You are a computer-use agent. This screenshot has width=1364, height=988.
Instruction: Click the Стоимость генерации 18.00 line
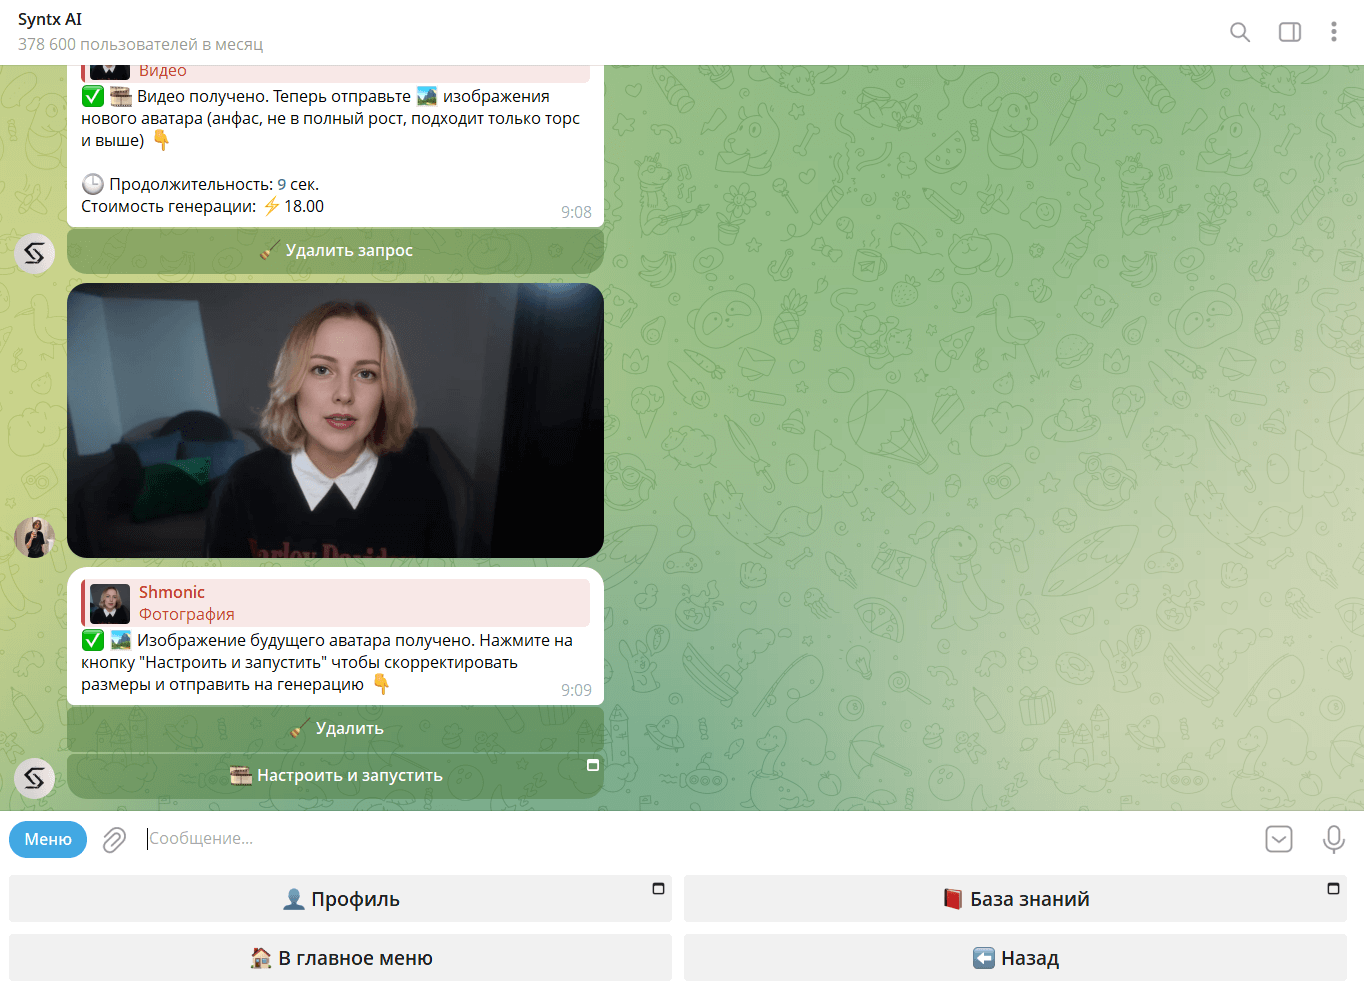click(x=202, y=206)
